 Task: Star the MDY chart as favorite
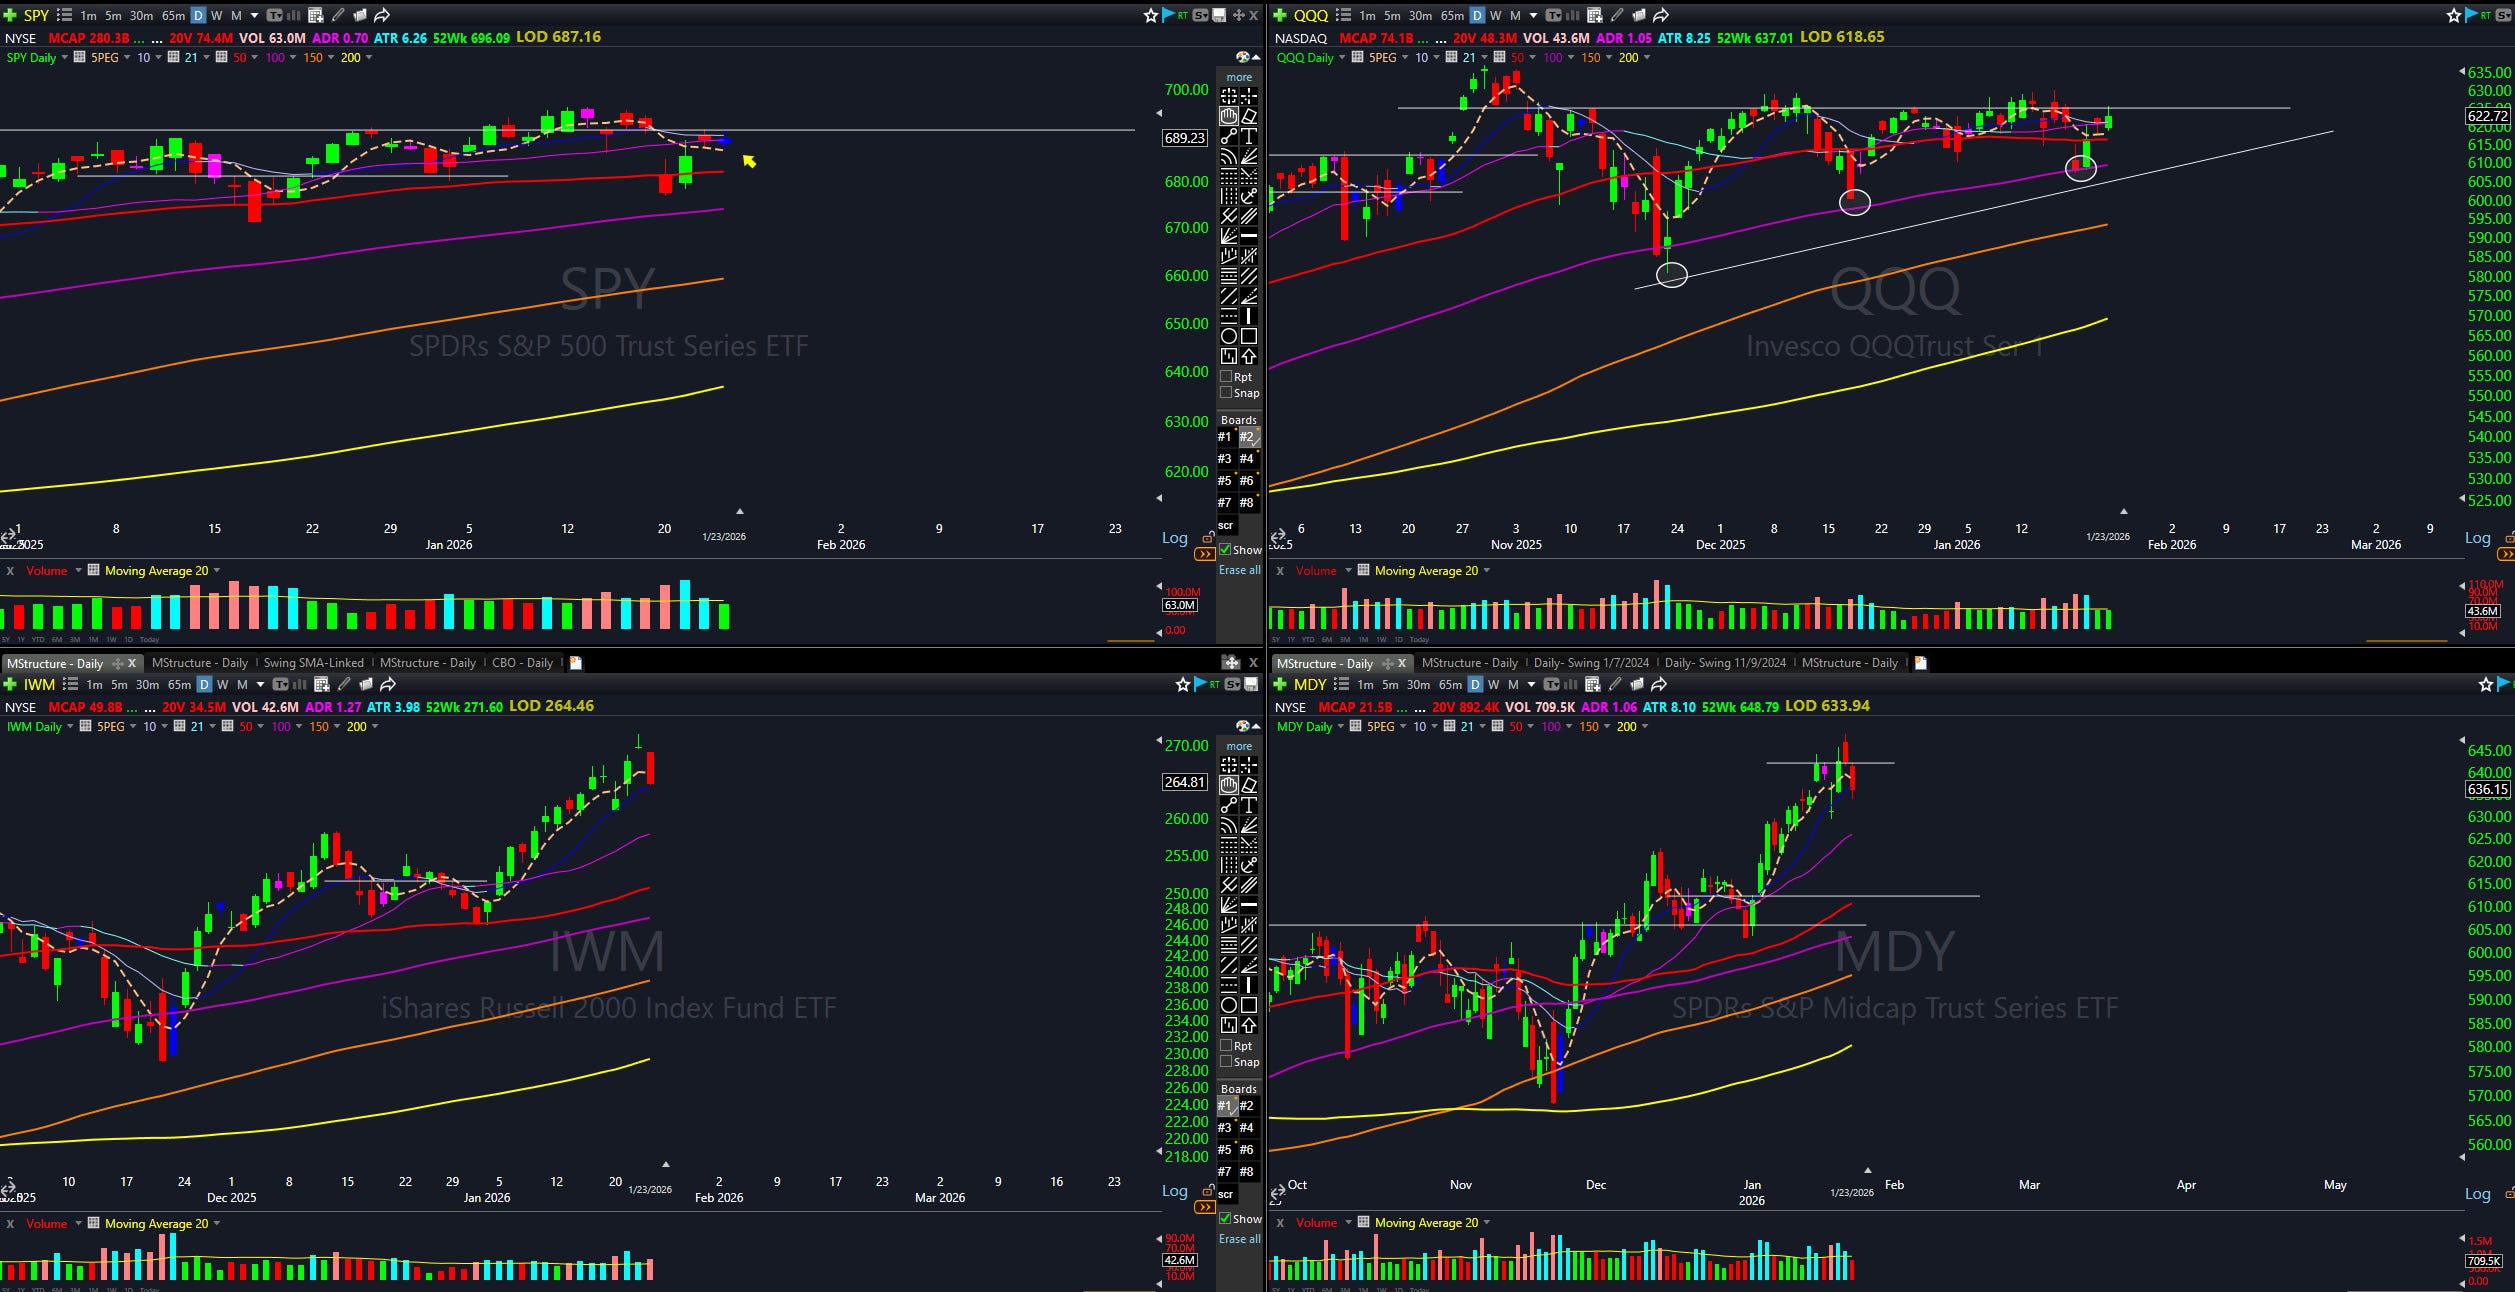pyautogui.click(x=2486, y=684)
